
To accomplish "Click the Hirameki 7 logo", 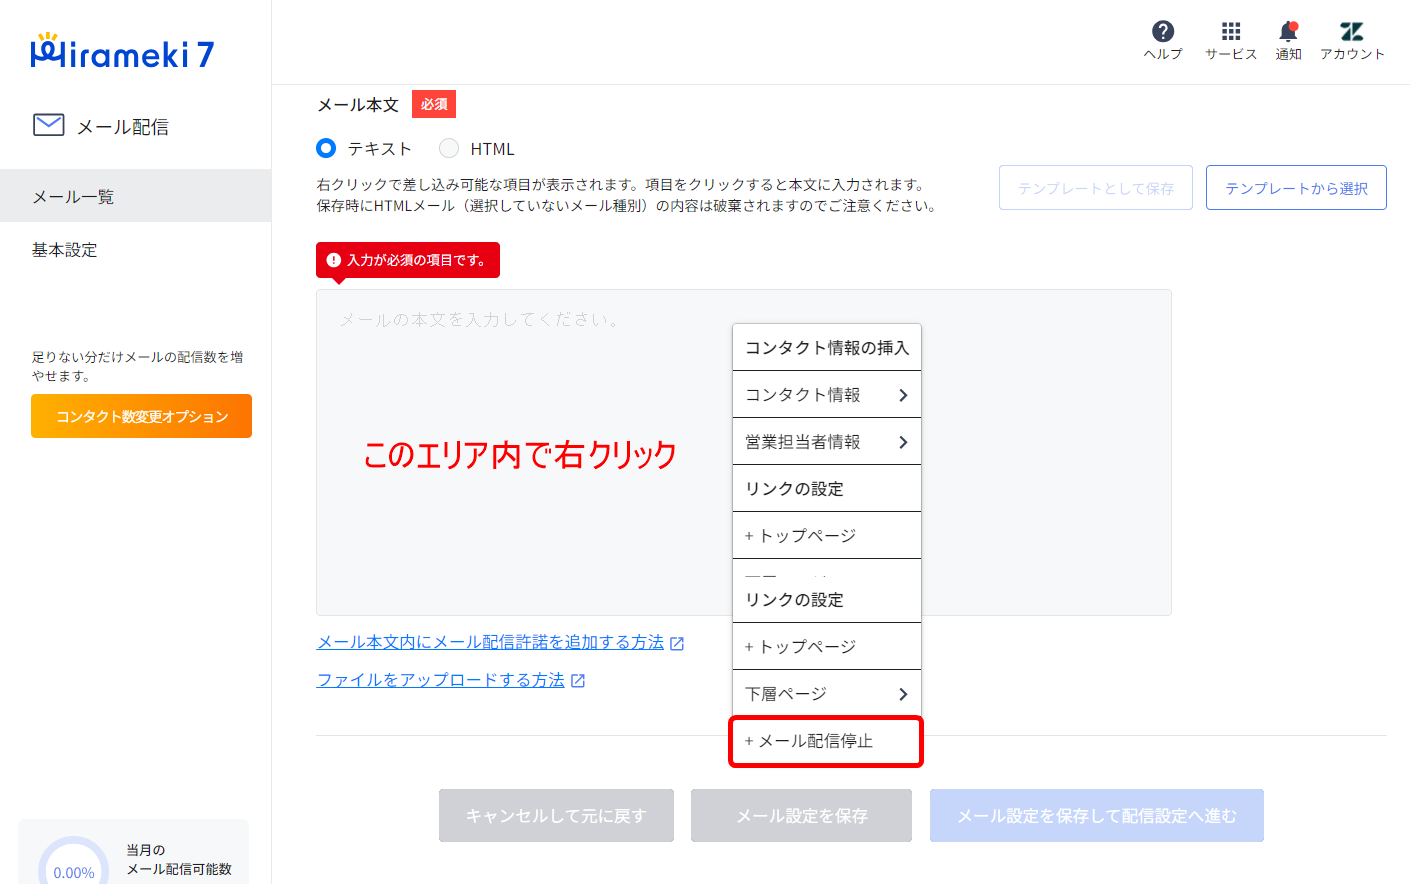I will [122, 53].
